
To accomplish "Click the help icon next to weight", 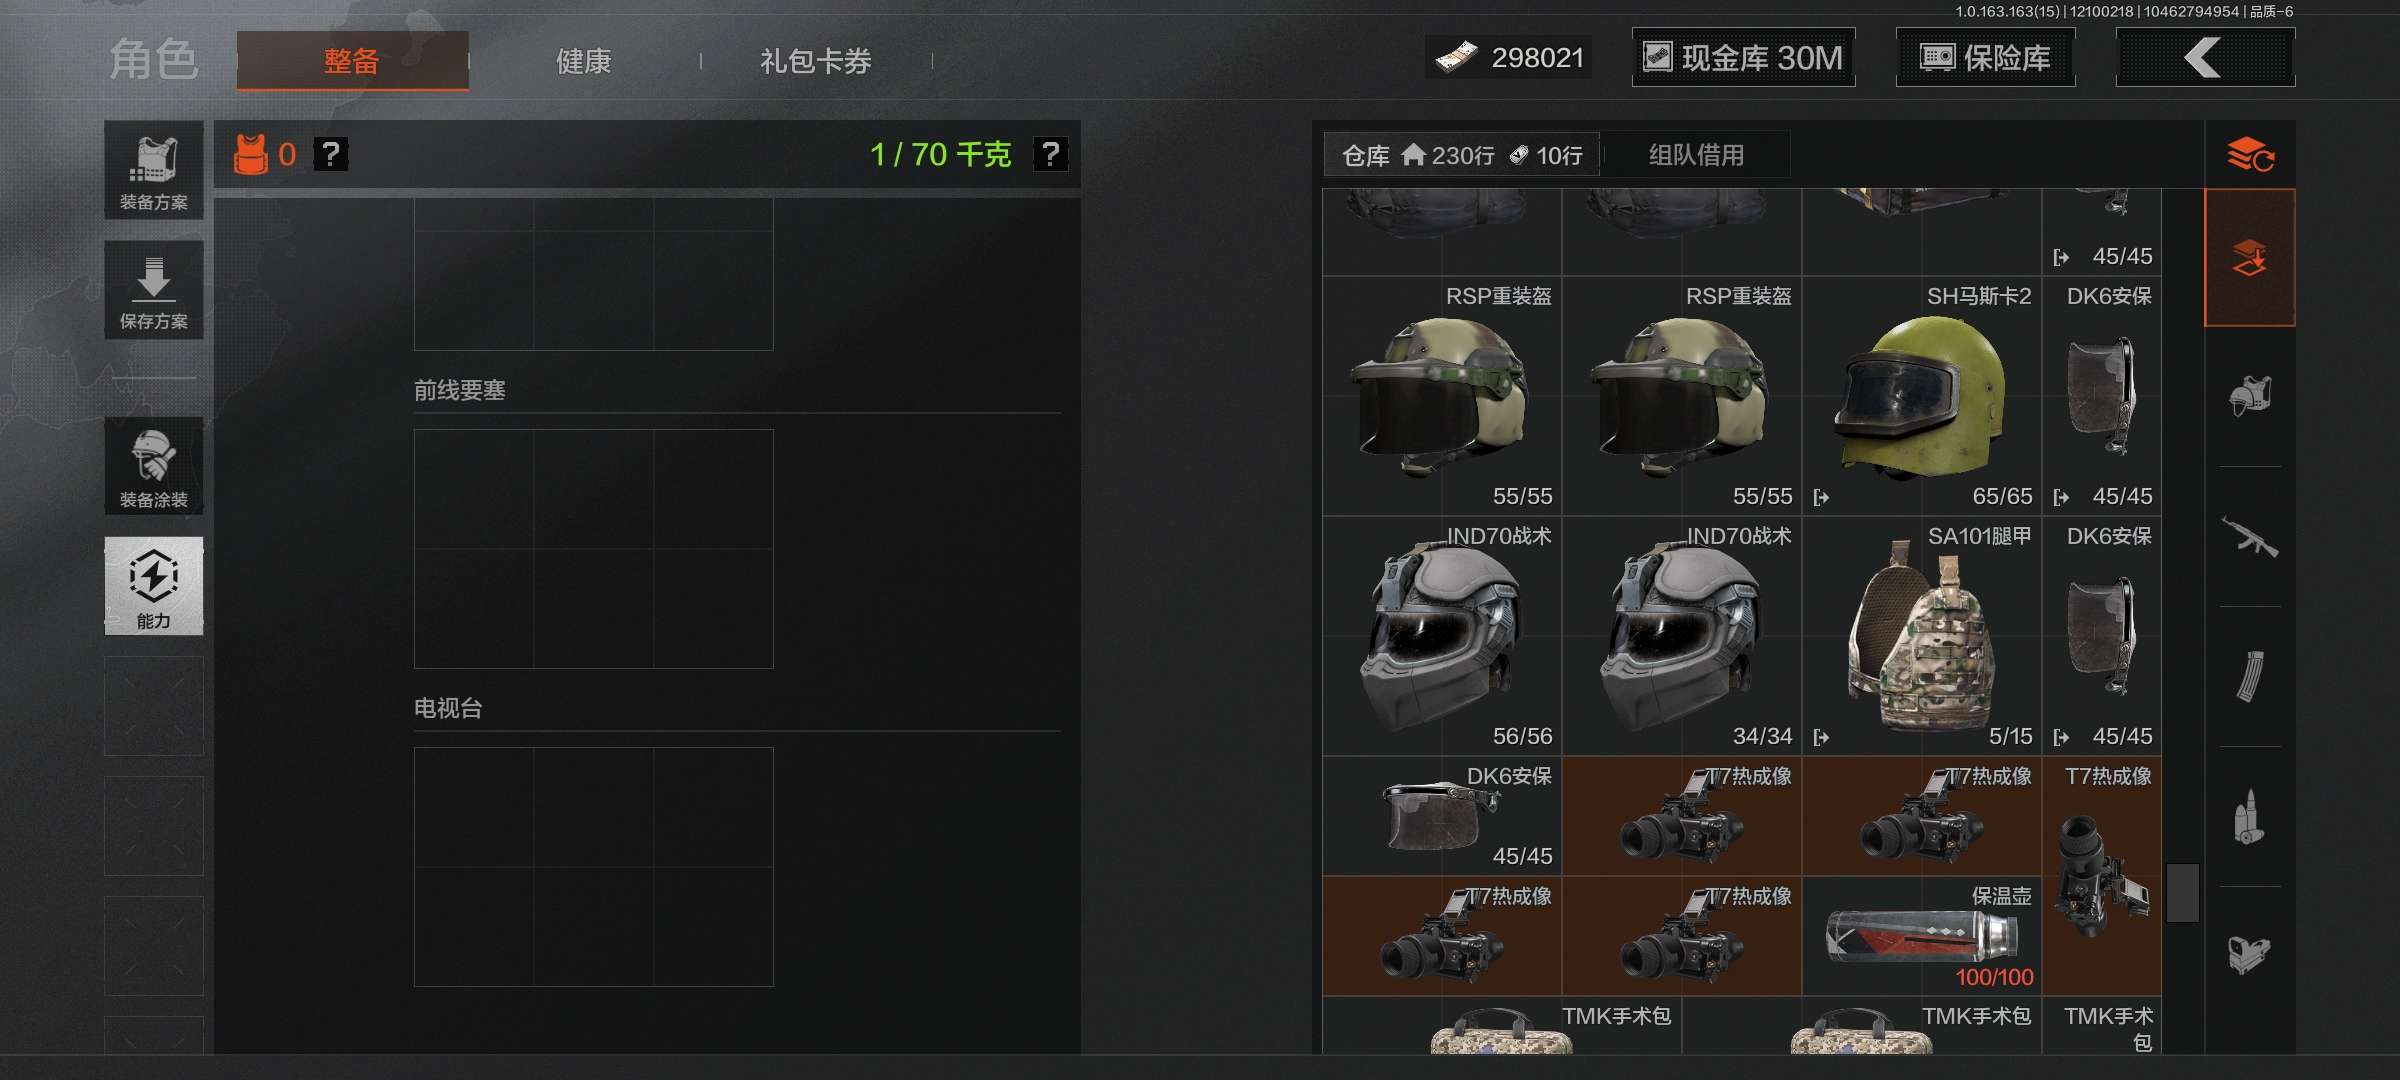I will (1050, 154).
